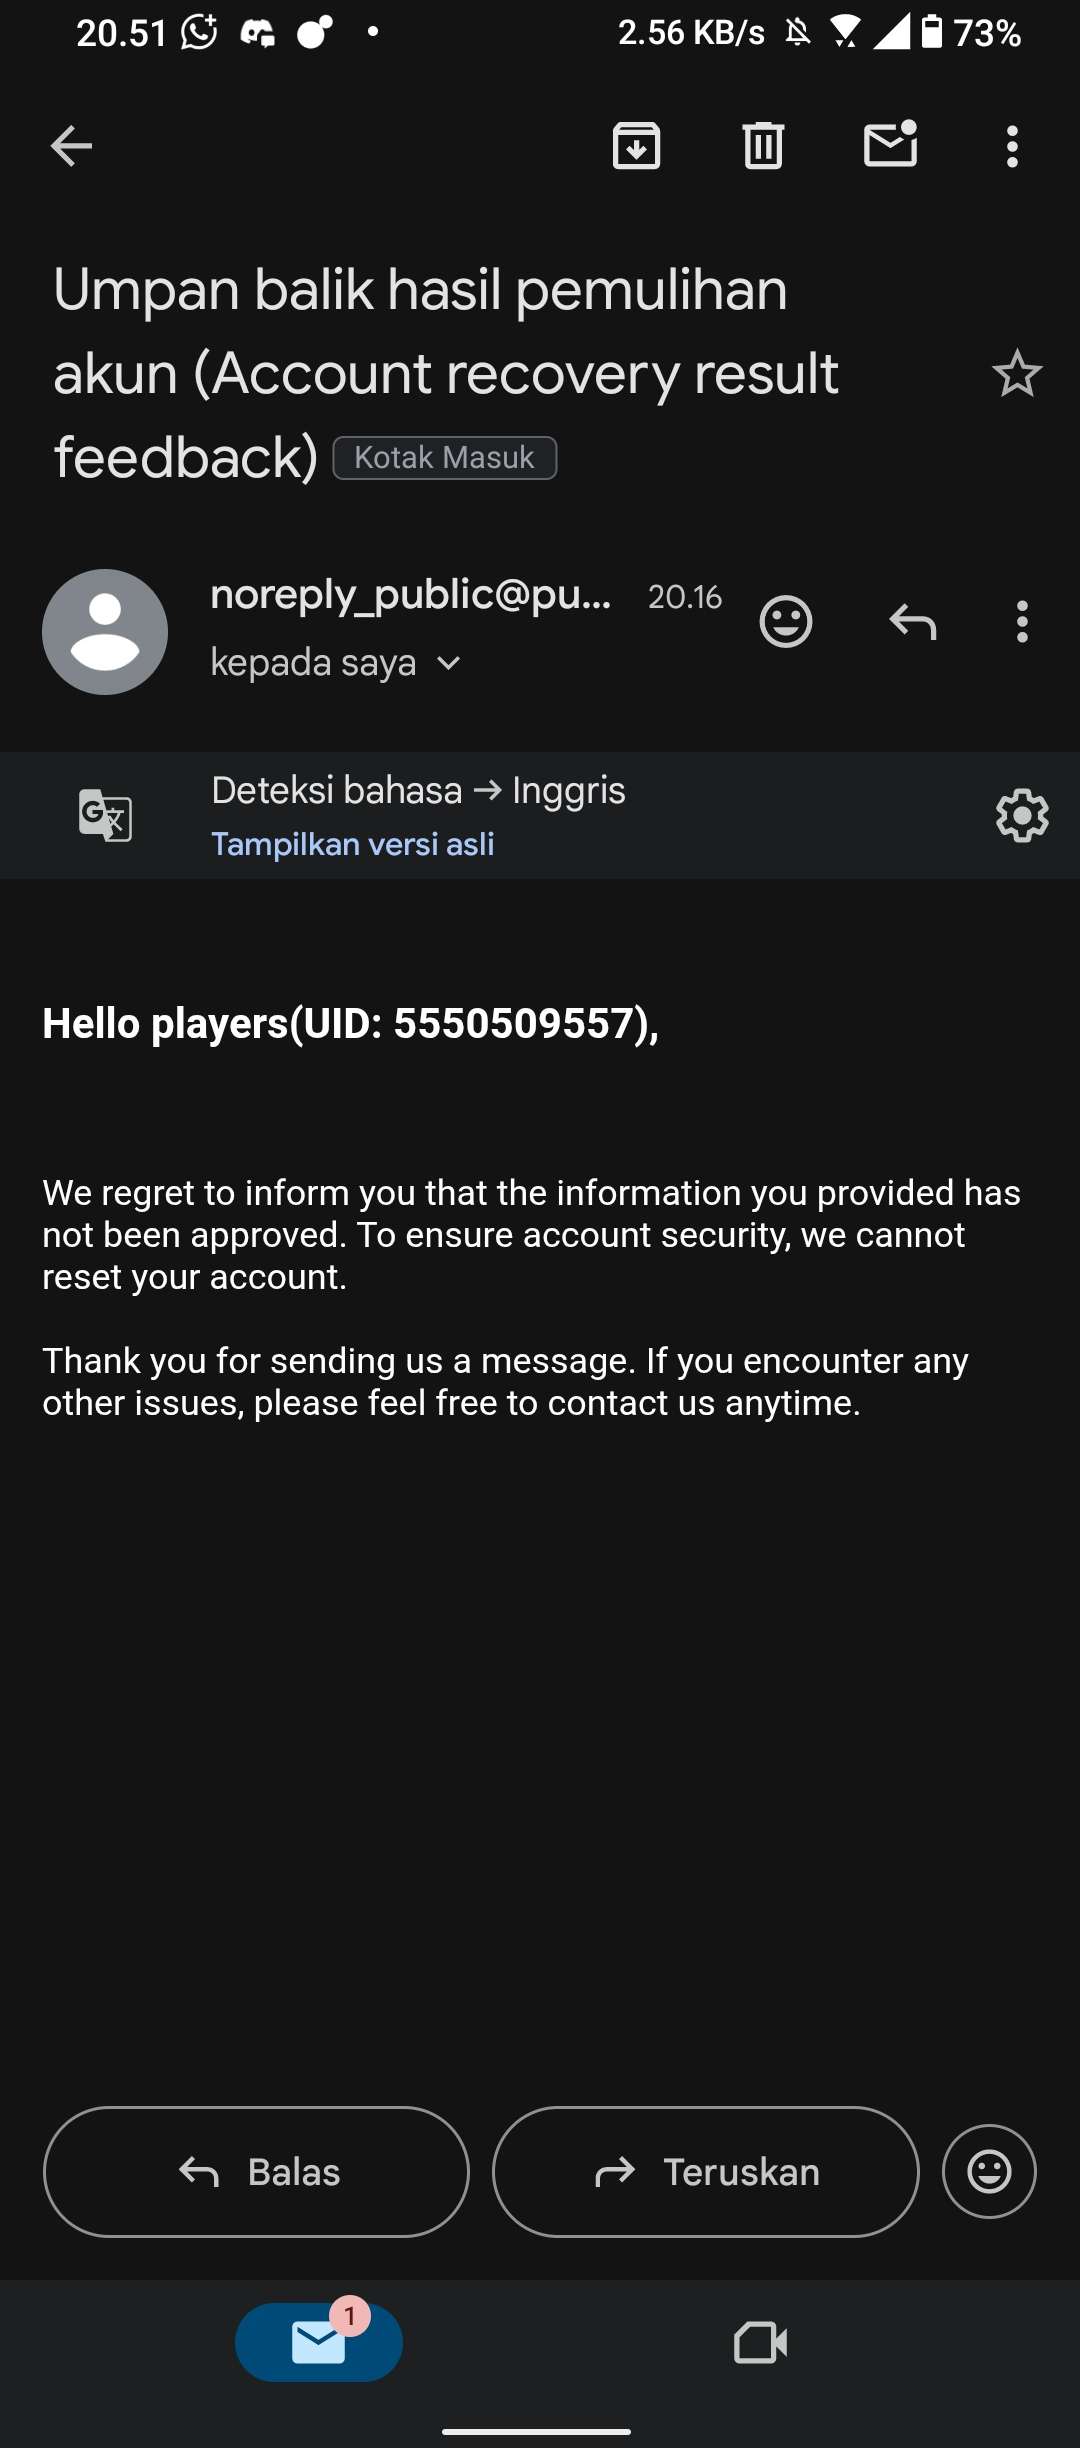The width and height of the screenshot is (1080, 2448).
Task: Delete email with trash icon
Action: coord(763,146)
